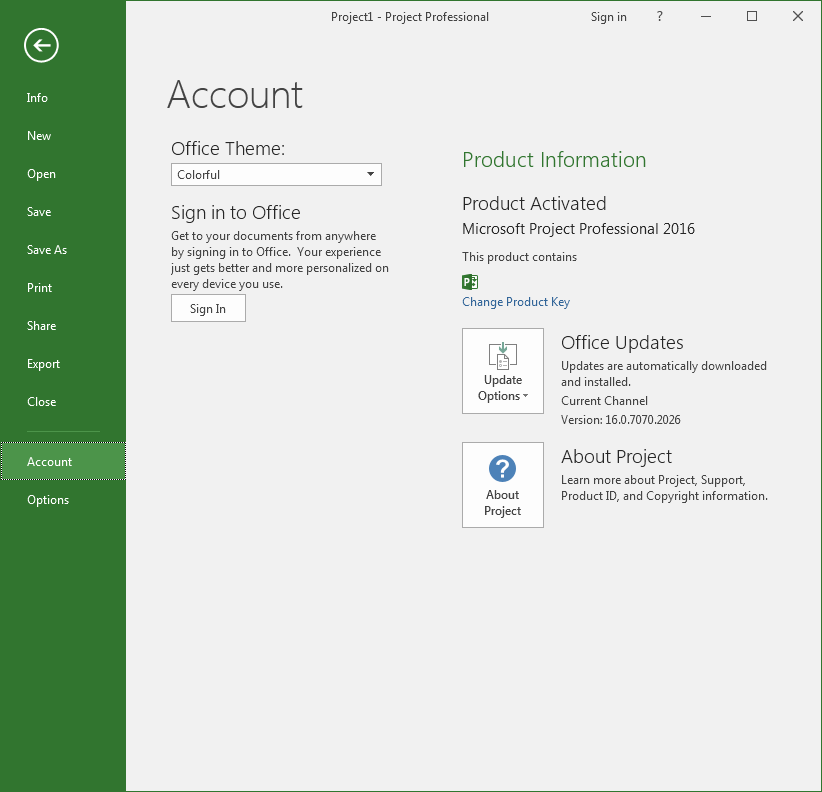822x792 pixels.
Task: Choose Close in the sidebar
Action: click(x=63, y=402)
